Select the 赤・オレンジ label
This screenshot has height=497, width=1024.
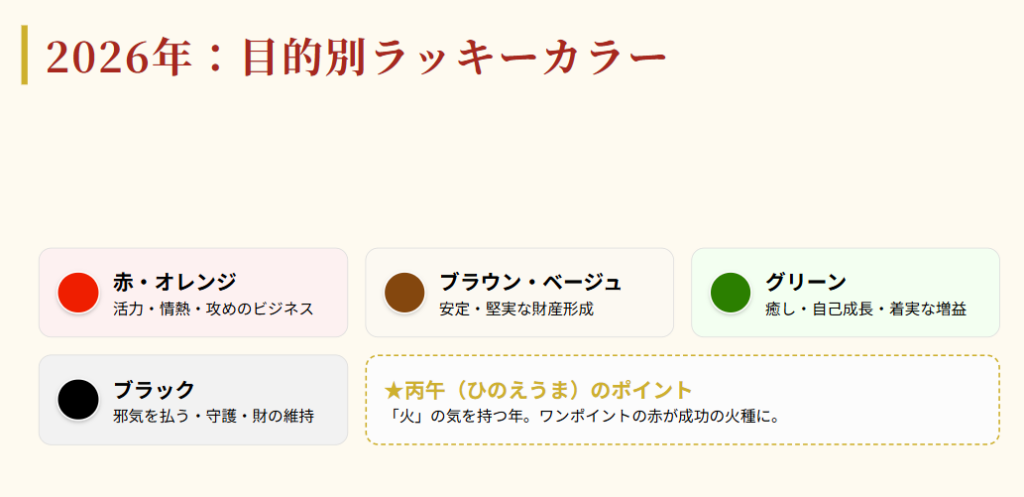(175, 281)
